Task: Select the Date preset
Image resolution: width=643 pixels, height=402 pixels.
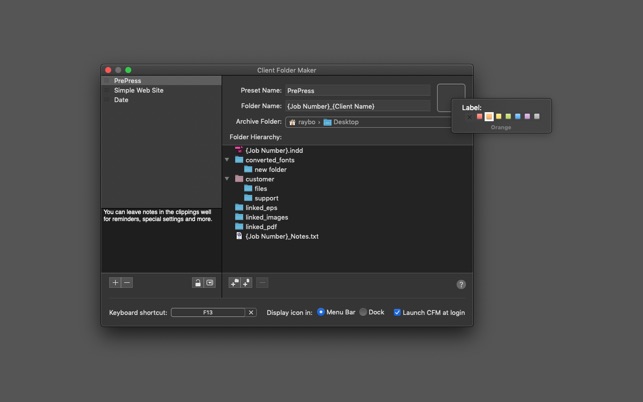Action: click(x=121, y=100)
